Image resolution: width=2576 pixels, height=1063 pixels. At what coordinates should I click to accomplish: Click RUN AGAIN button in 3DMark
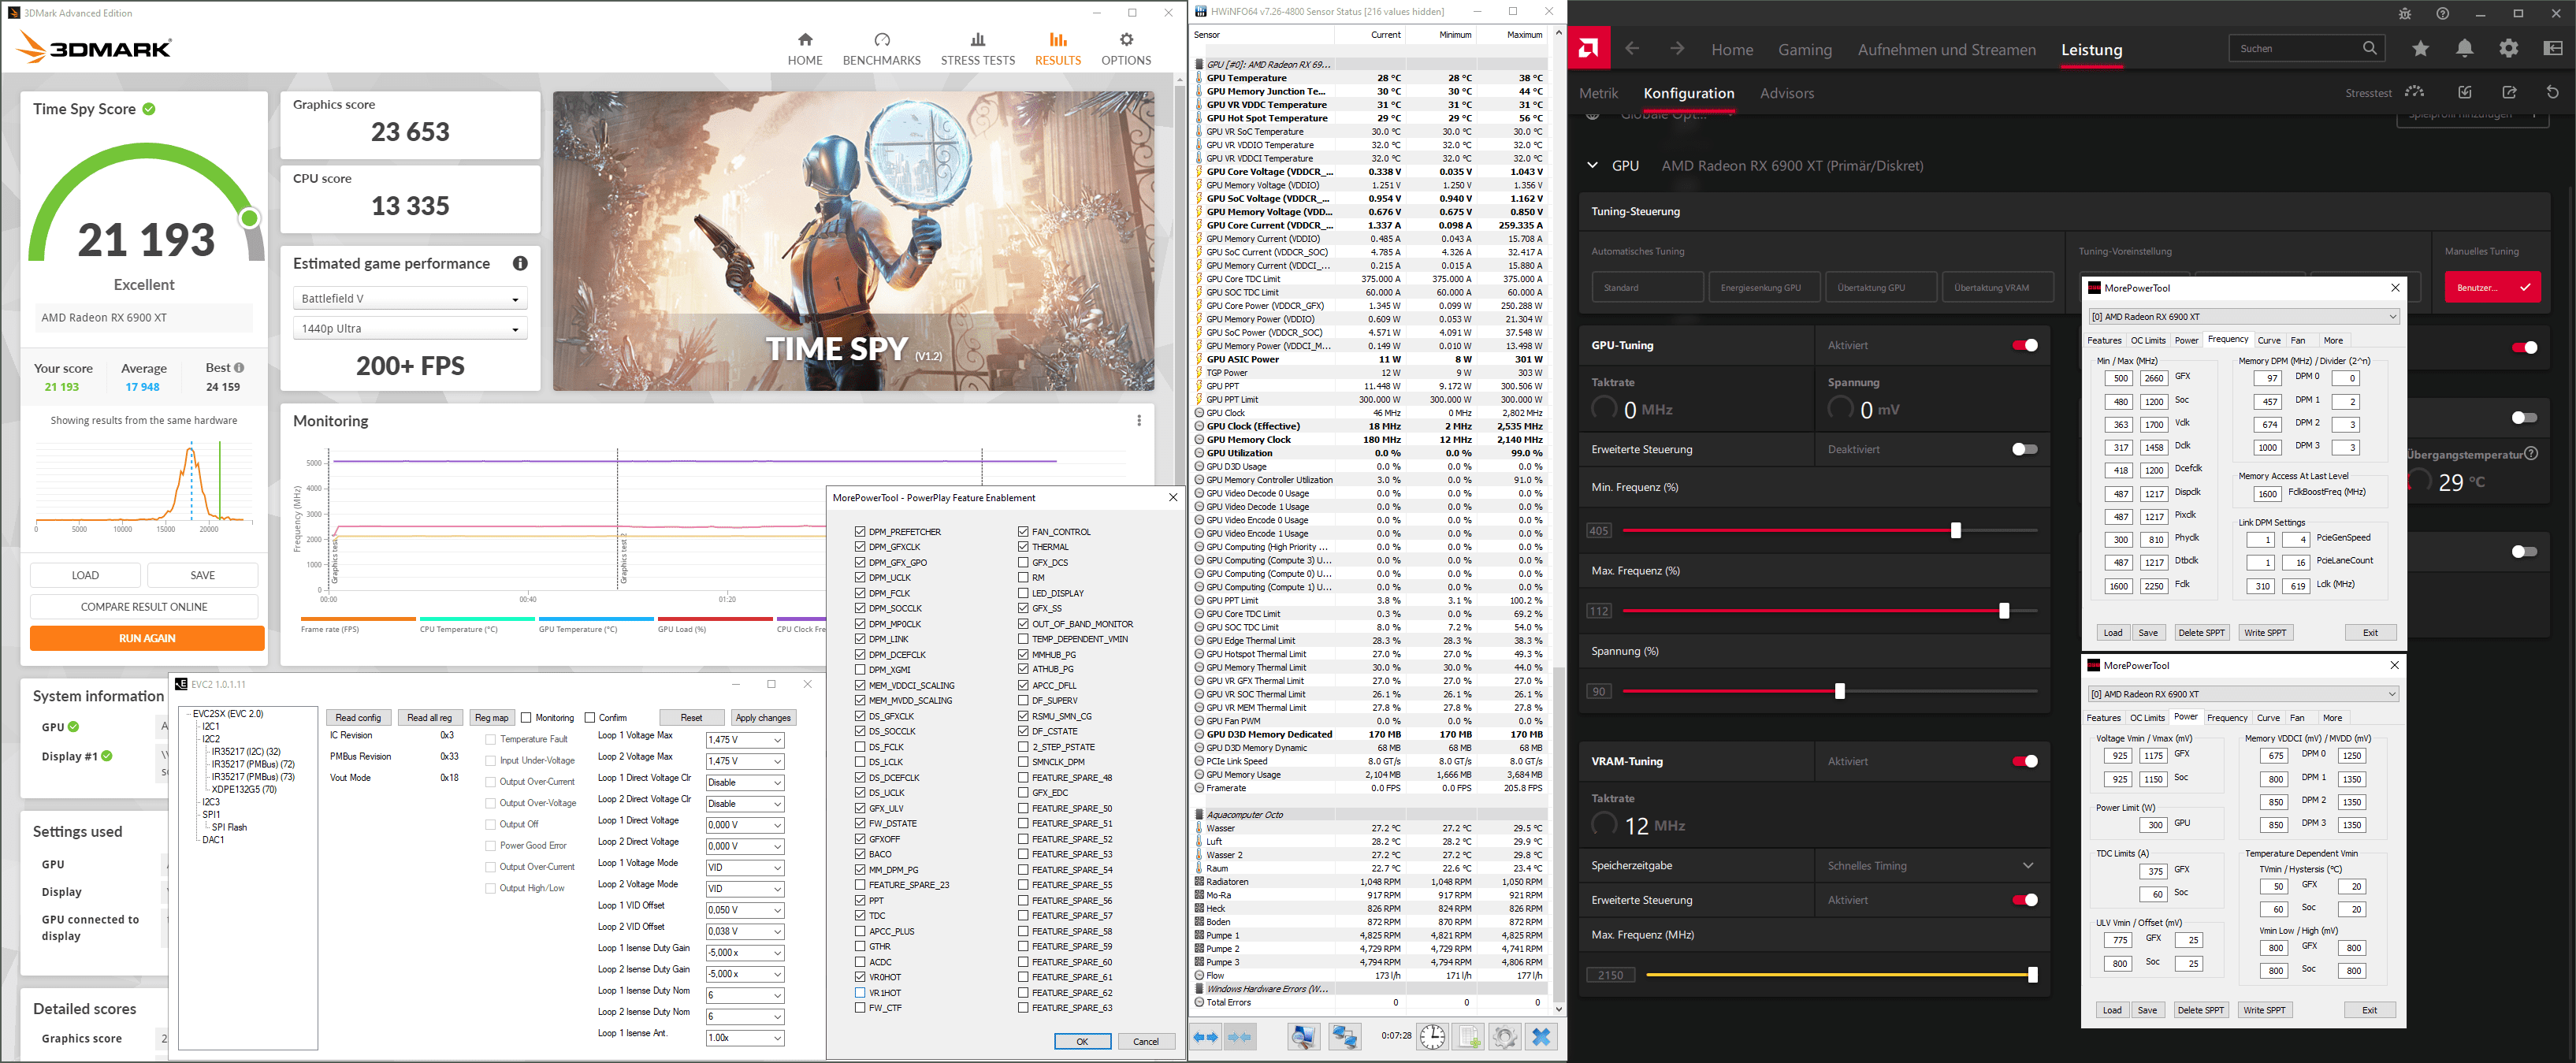point(147,638)
